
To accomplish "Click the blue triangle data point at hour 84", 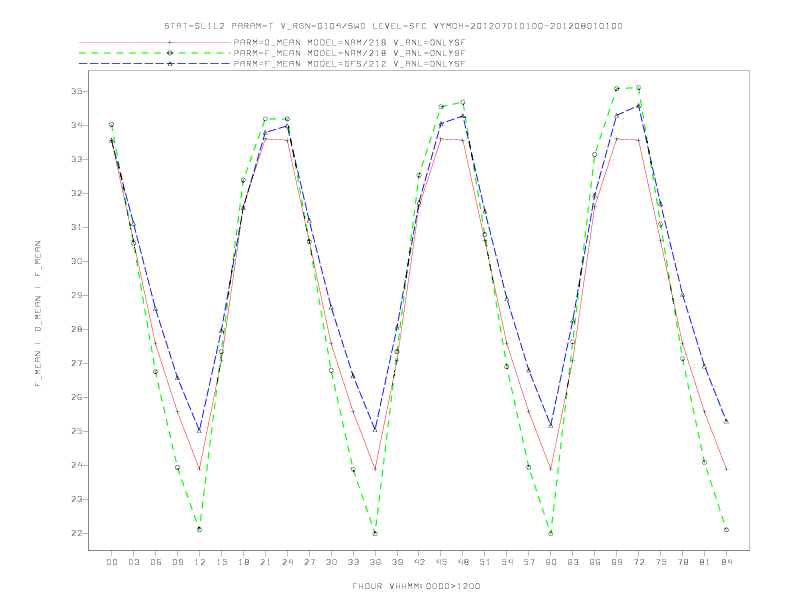I will pos(726,421).
